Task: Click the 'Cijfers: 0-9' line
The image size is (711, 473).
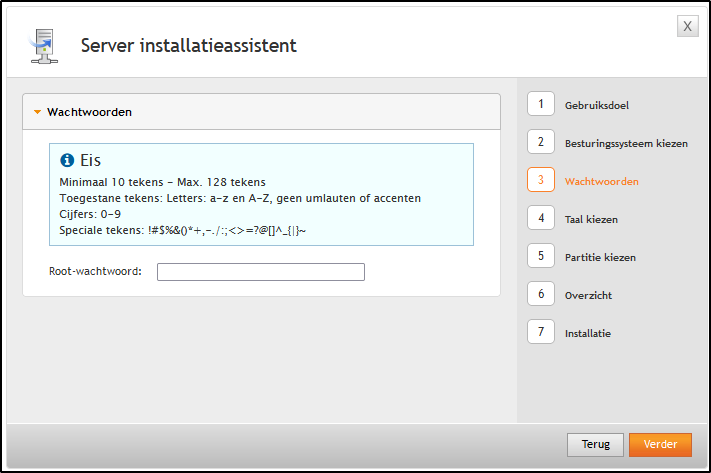Action: click(90, 214)
